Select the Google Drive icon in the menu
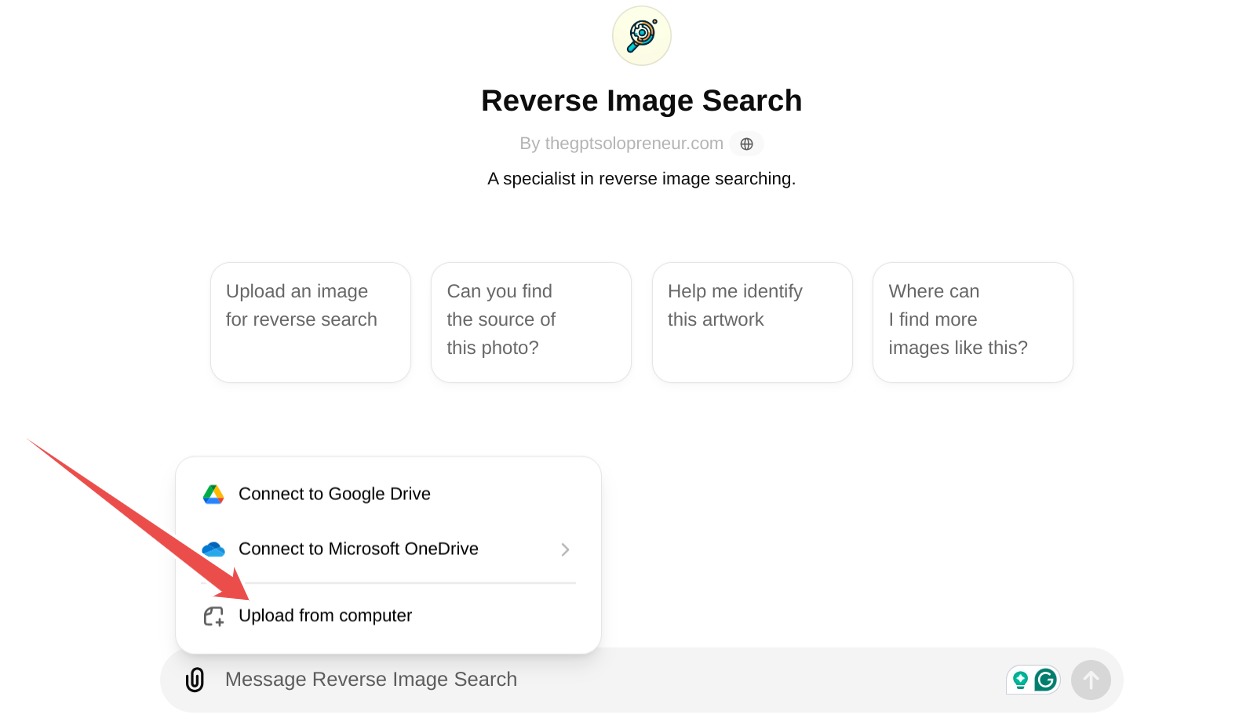 (x=213, y=493)
